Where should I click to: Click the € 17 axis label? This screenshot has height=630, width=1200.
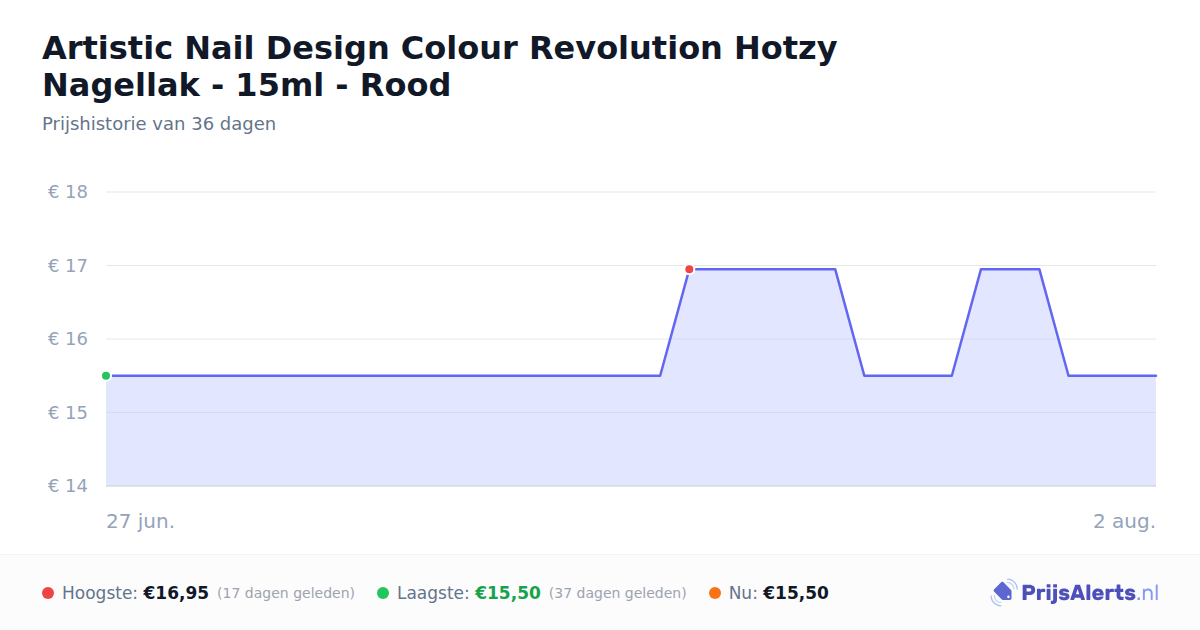68,266
